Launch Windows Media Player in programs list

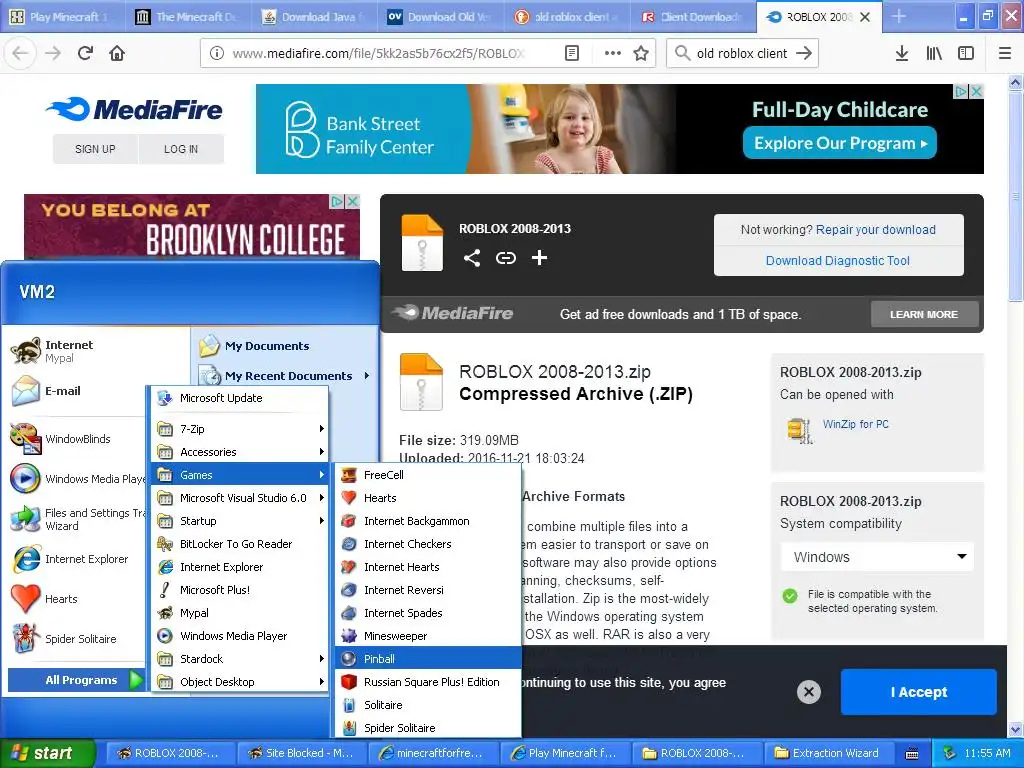240,635
